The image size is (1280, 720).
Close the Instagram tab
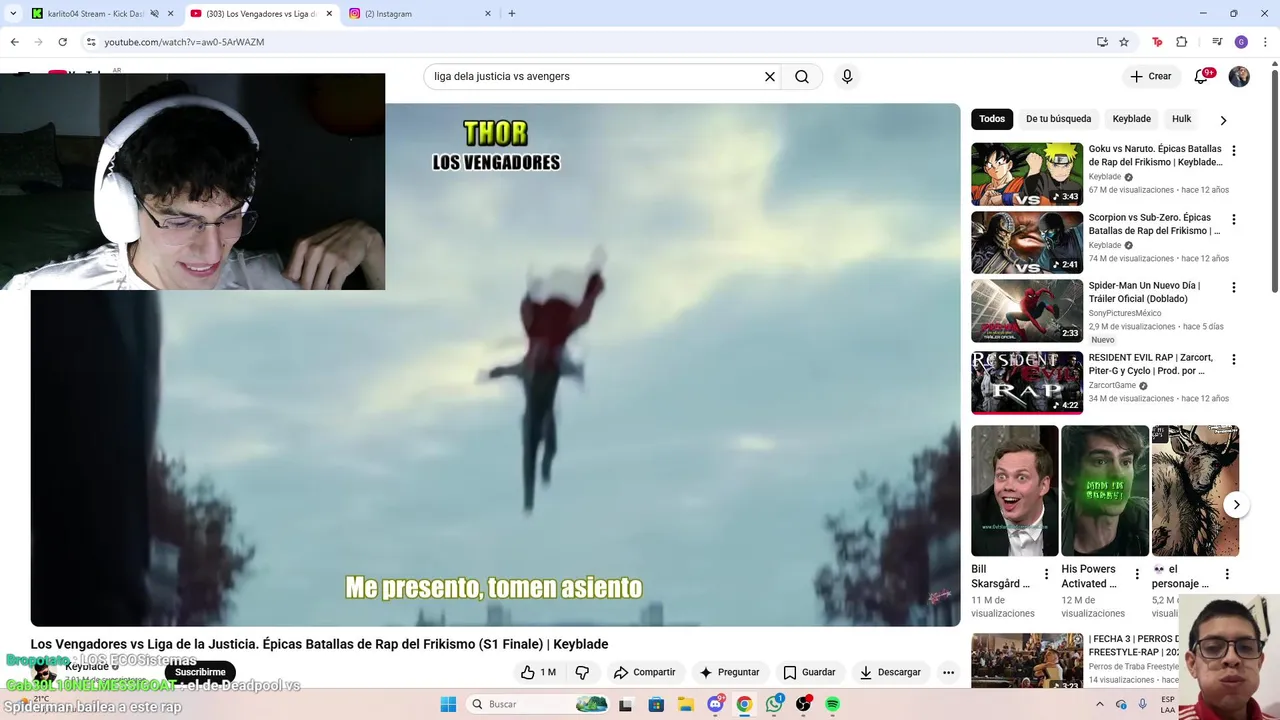(488, 14)
